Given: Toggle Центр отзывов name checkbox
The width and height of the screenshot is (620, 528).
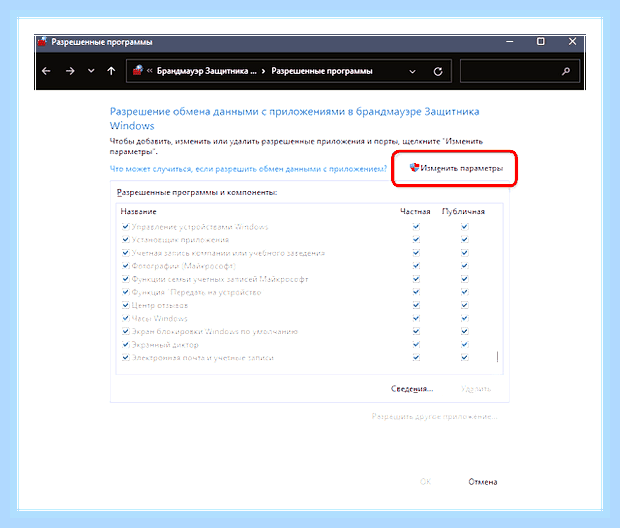Looking at the screenshot, I should pos(126,305).
